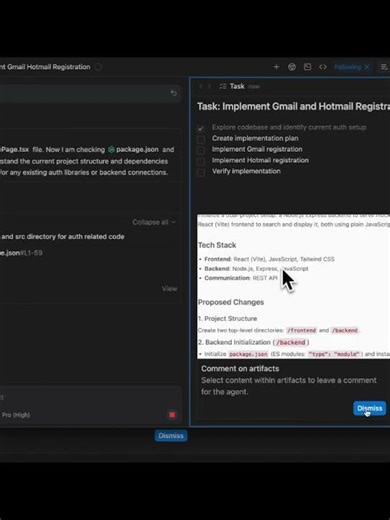Viewport: 390px width, 520px height.
Task: Click the 'Gmail Hotmail Registration' conversation title
Action: [x=45, y=67]
